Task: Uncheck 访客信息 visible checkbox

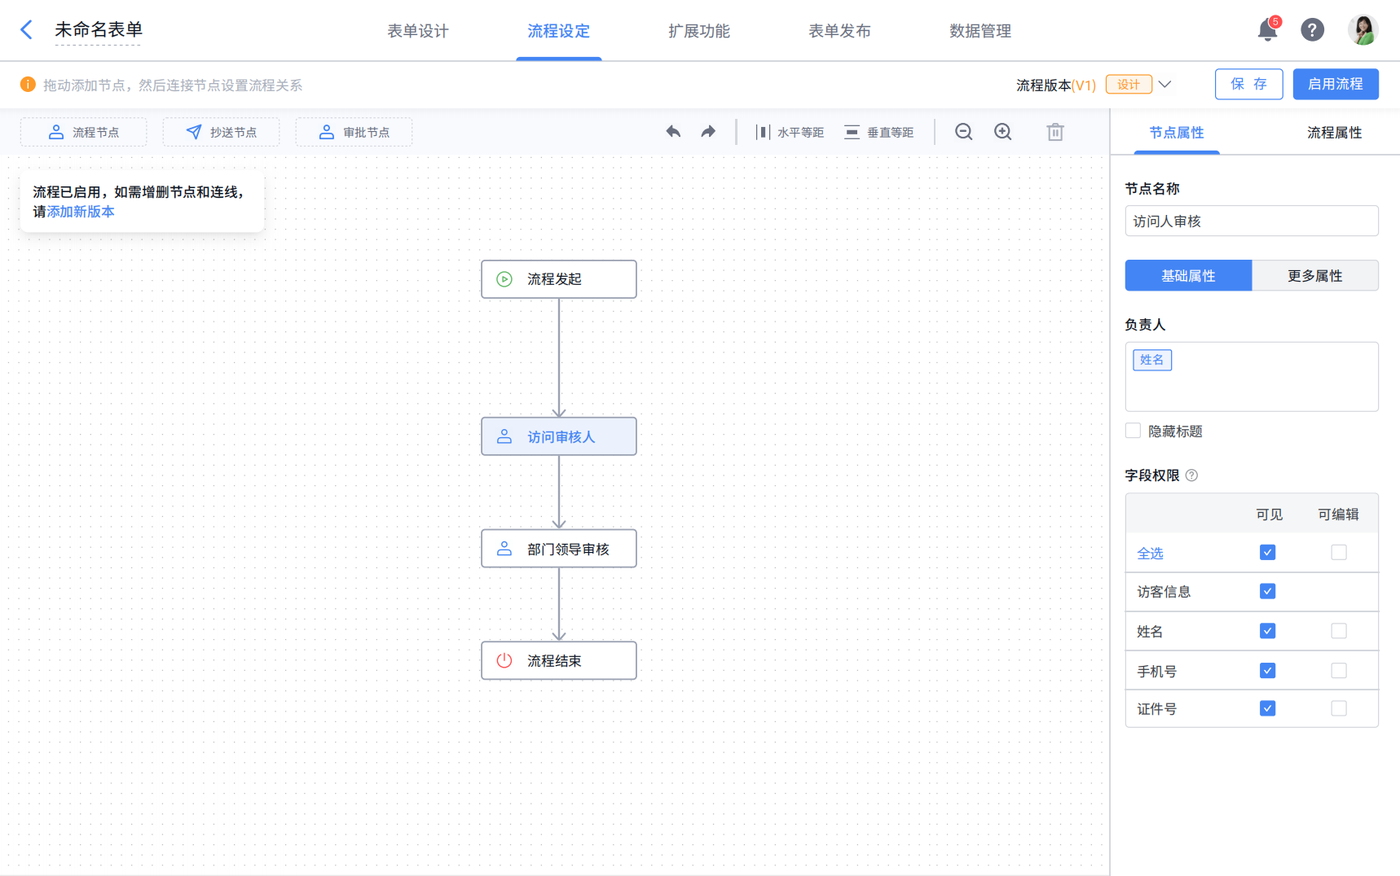Action: pos(1267,591)
